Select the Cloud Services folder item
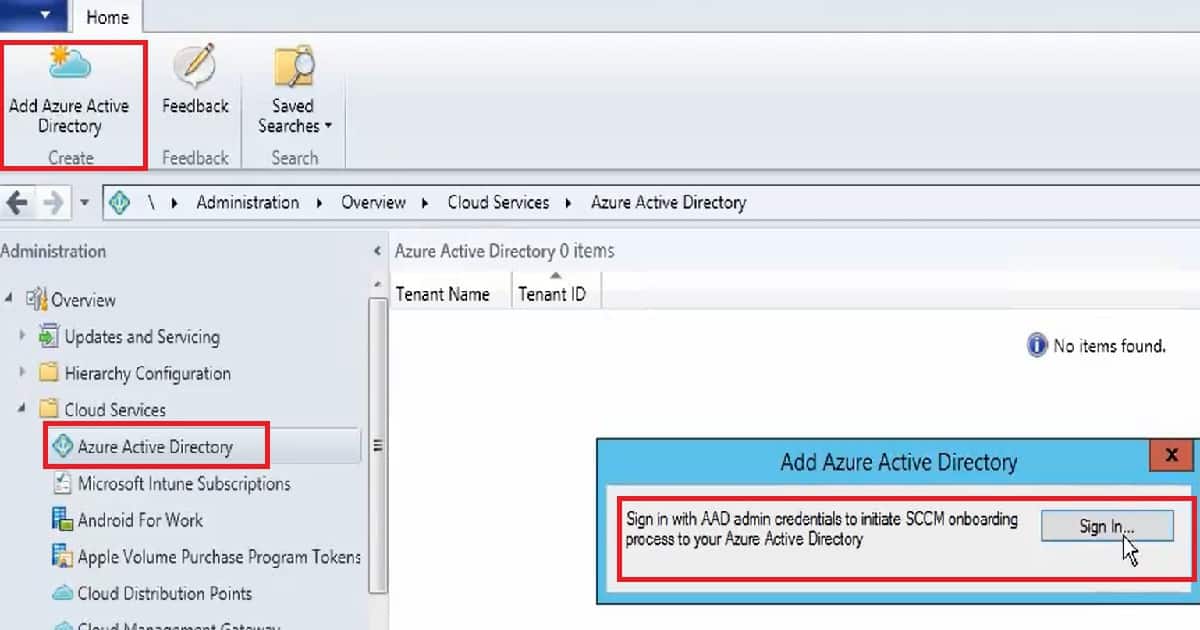This screenshot has height=630, width=1200. point(115,409)
